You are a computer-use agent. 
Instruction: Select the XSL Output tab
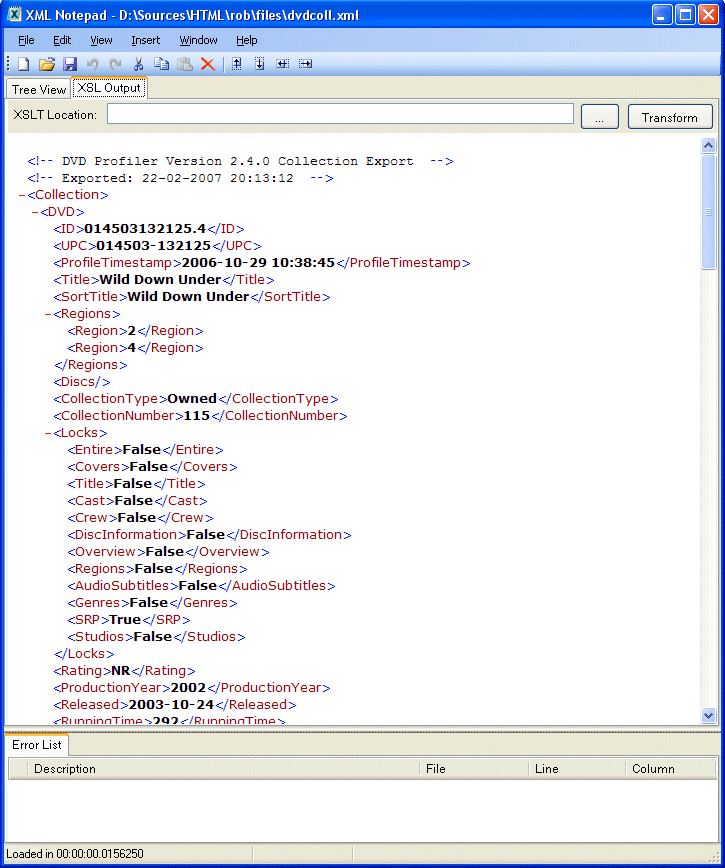(109, 88)
